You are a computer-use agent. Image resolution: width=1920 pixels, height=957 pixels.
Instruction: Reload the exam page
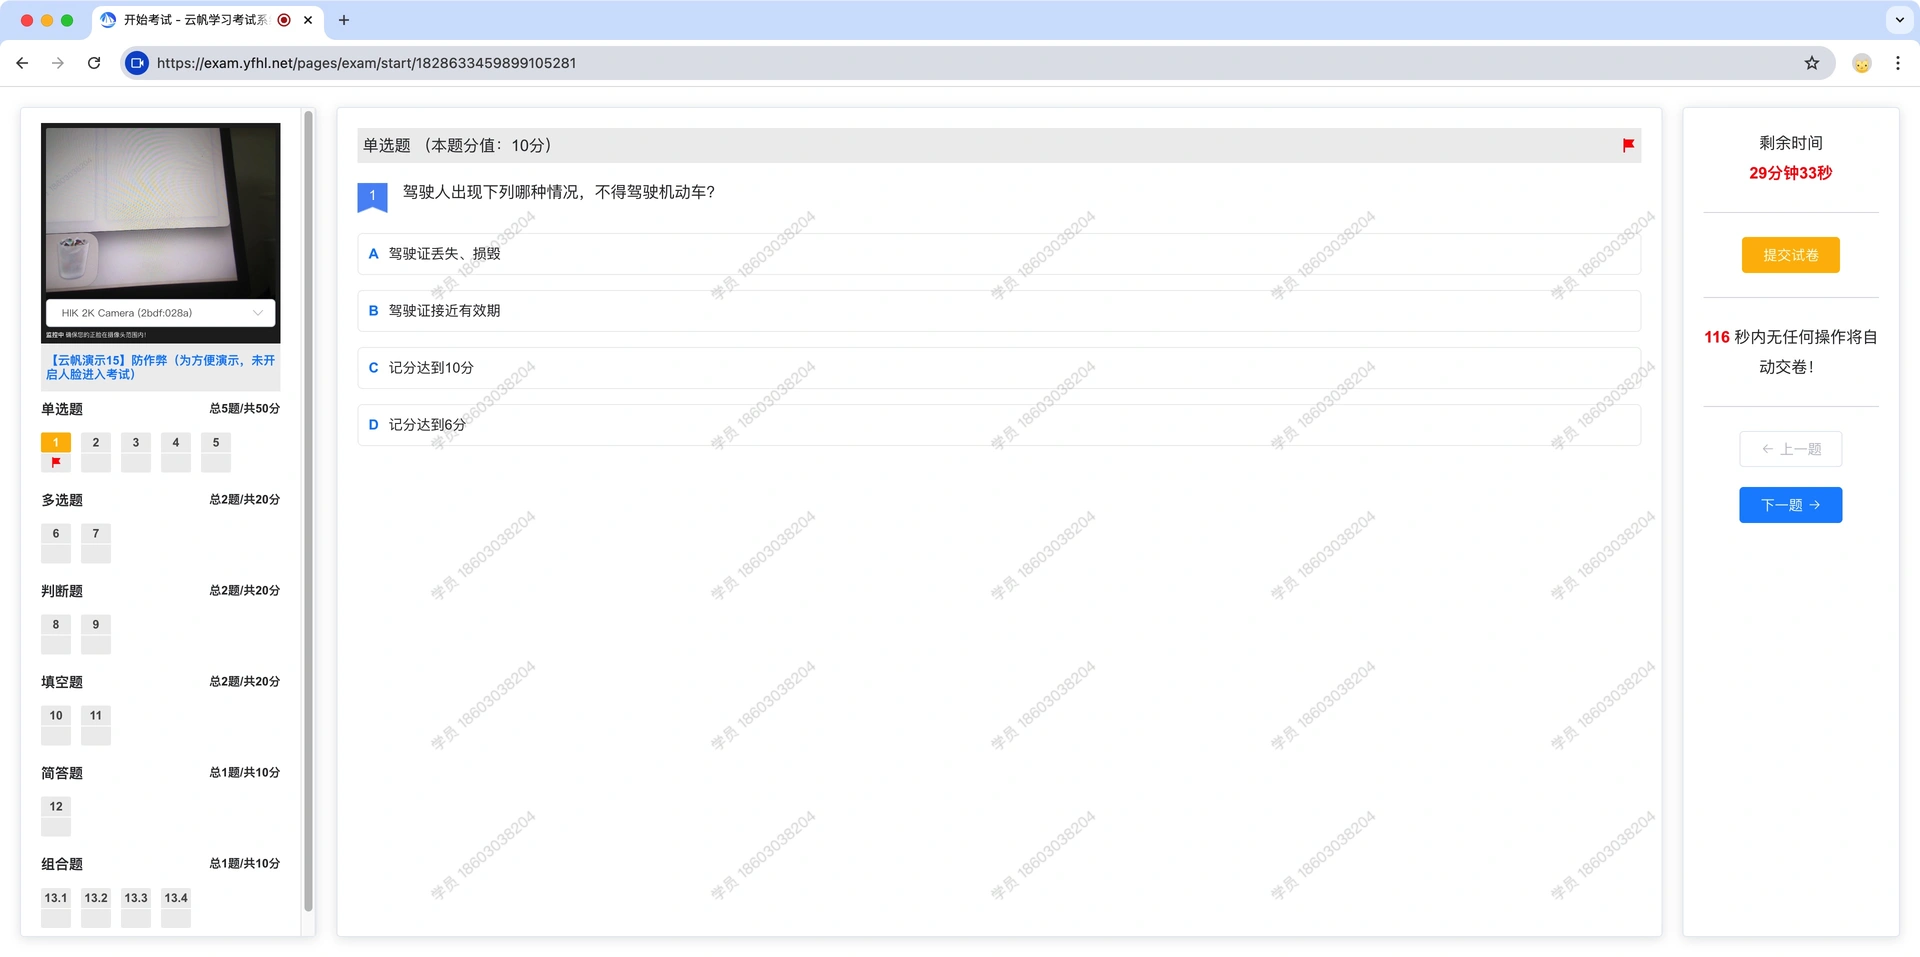click(x=94, y=63)
